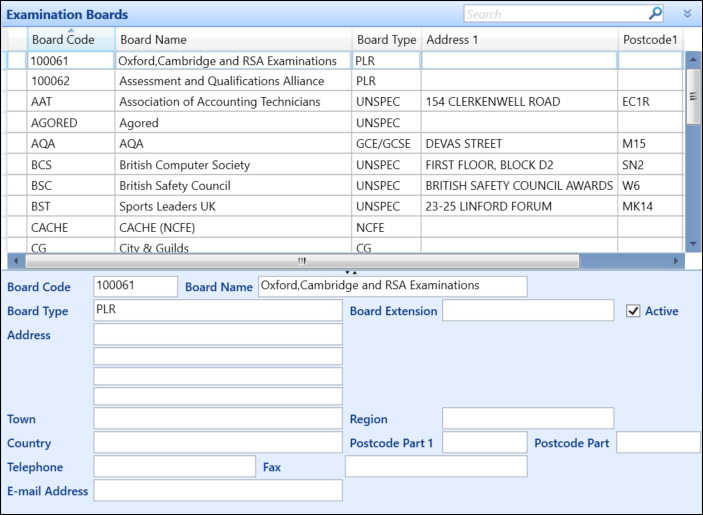Click British Safety Council name cell
Screen dimensions: 703x515
point(233,185)
